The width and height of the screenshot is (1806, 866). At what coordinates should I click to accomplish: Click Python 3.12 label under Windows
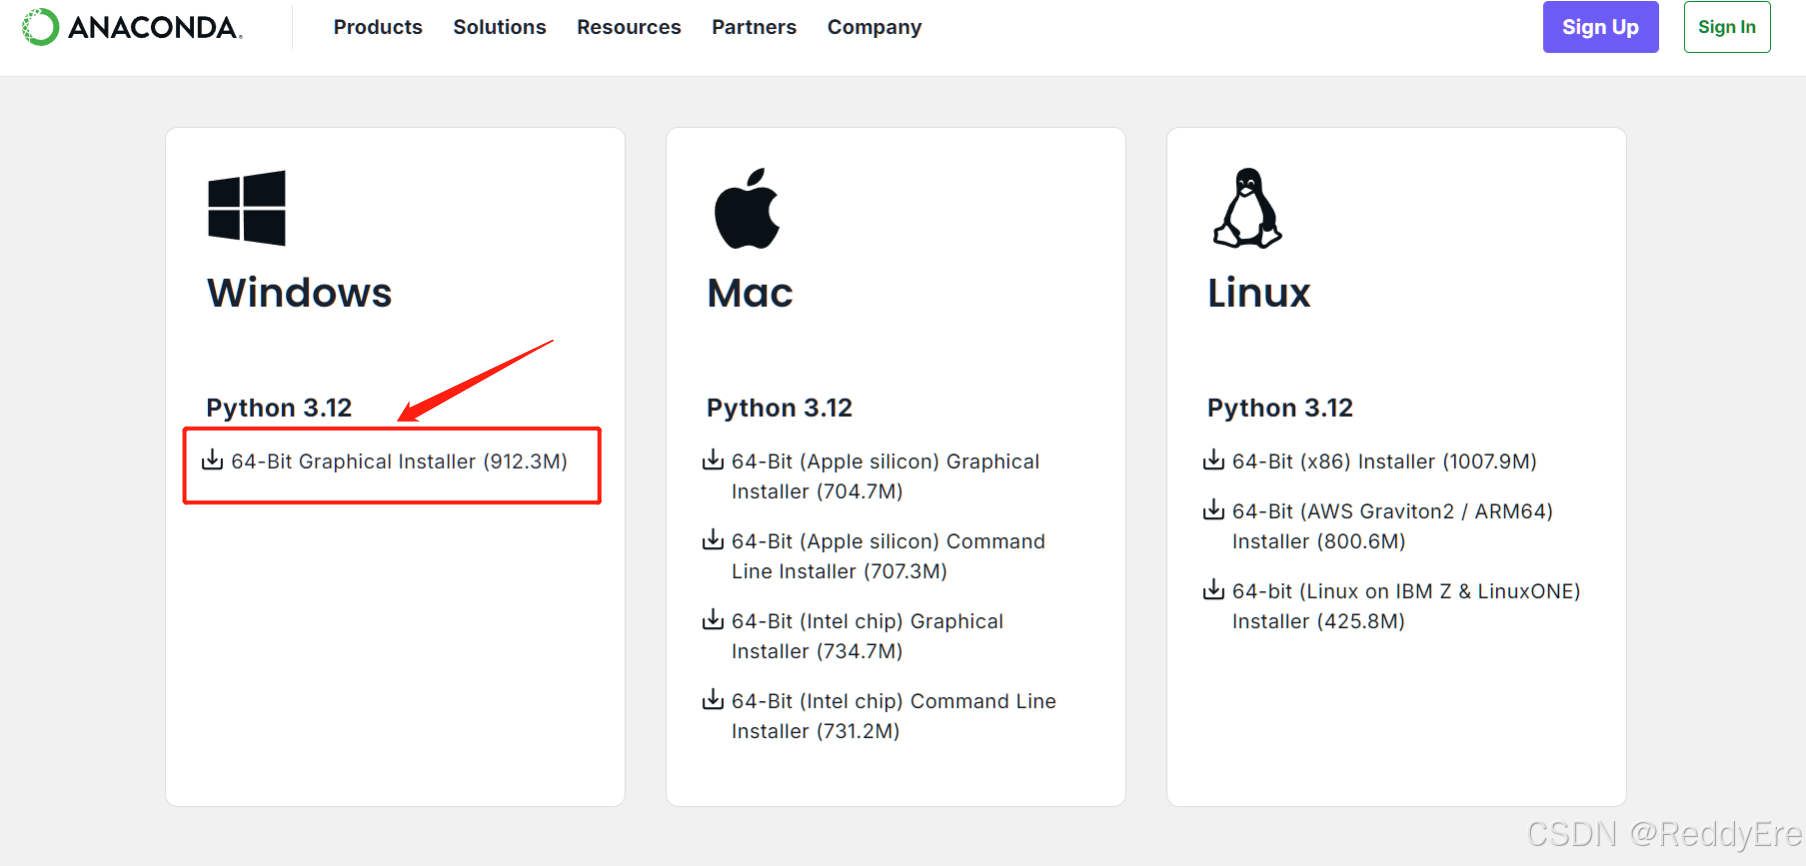click(x=279, y=408)
